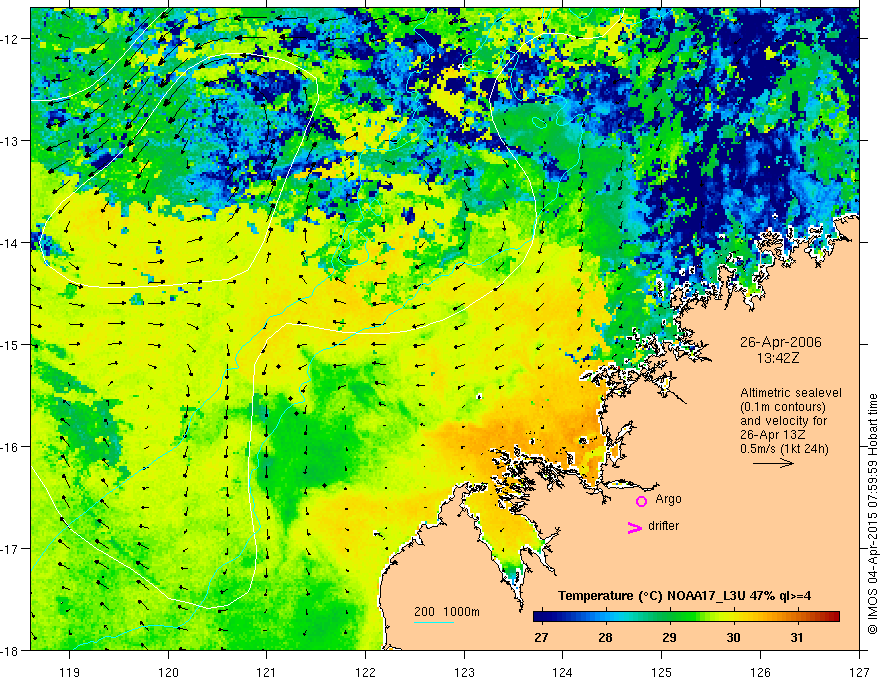
Task: Click the '26-Apr-2006' date text
Action: [x=781, y=342]
